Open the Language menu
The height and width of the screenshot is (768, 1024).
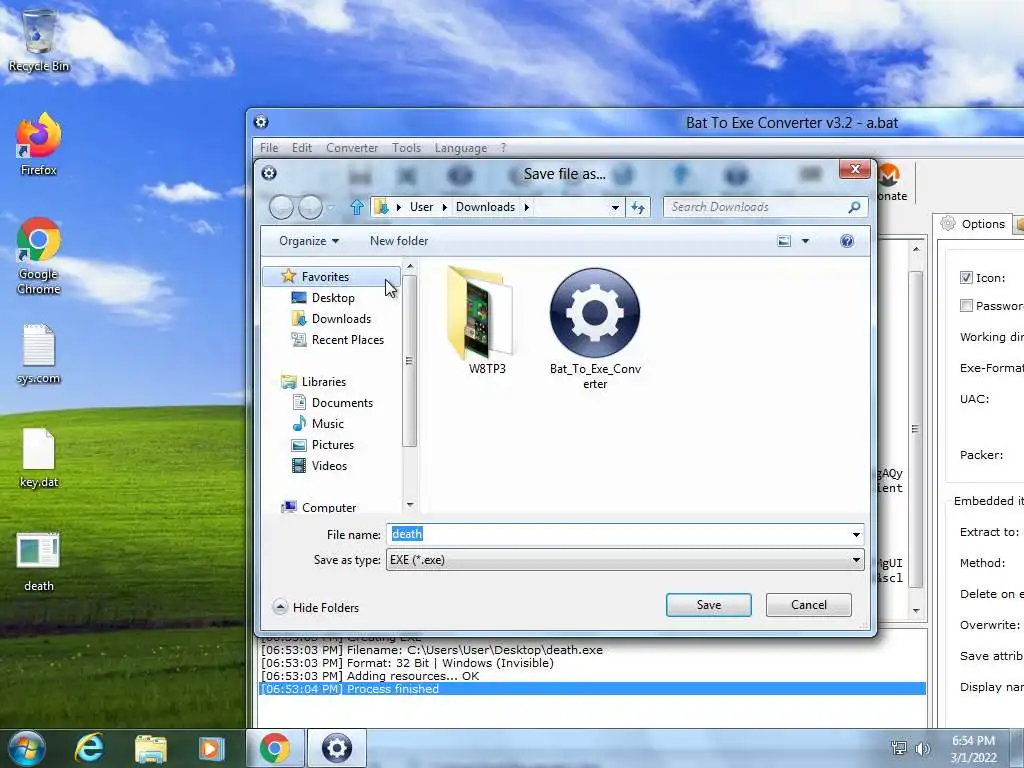pos(460,148)
